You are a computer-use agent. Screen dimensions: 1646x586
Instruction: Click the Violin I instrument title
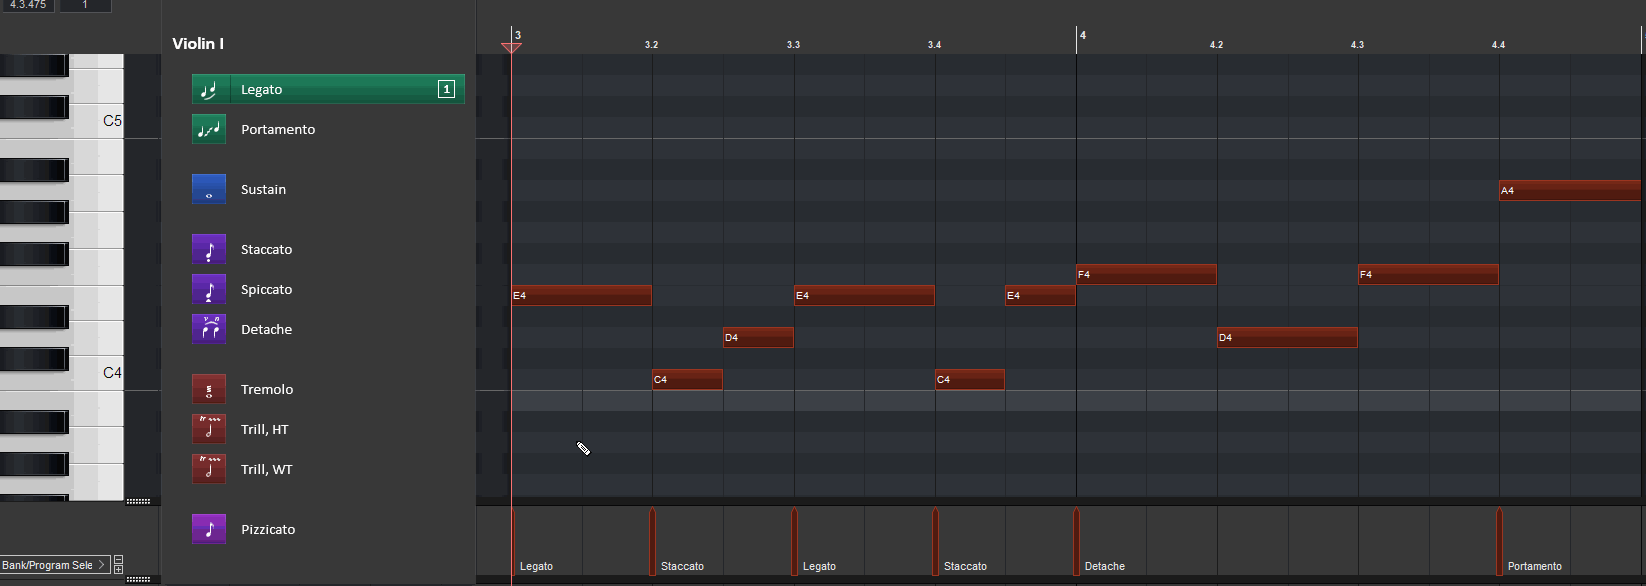[x=198, y=43]
